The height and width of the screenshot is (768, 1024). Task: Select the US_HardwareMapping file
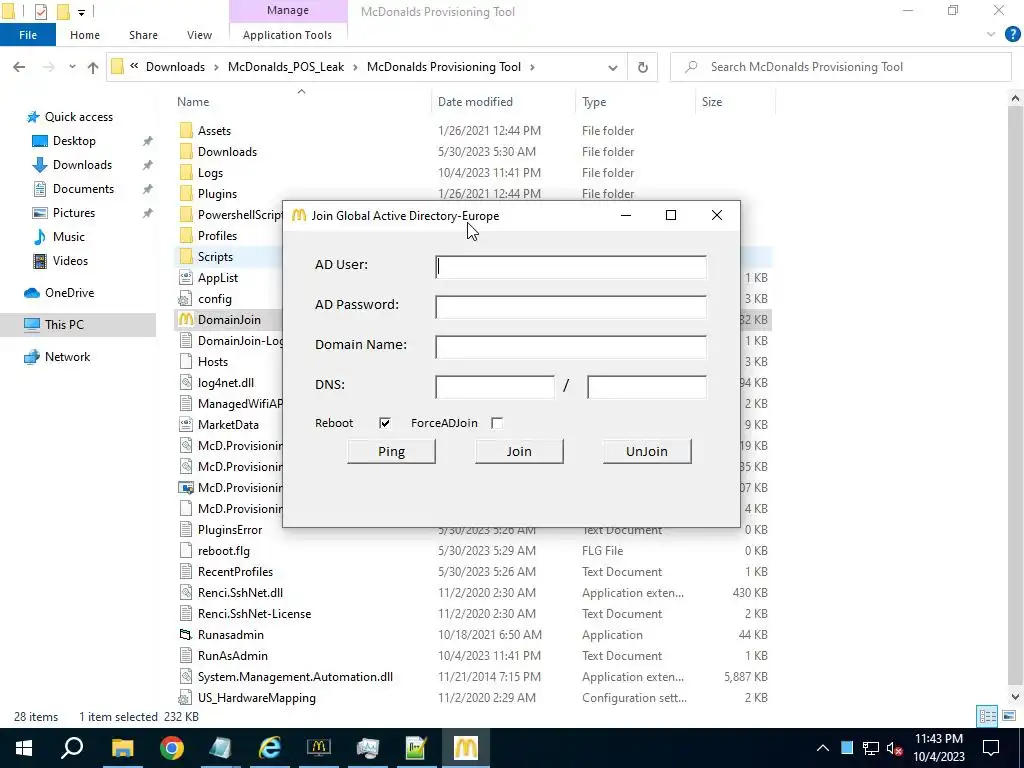257,698
